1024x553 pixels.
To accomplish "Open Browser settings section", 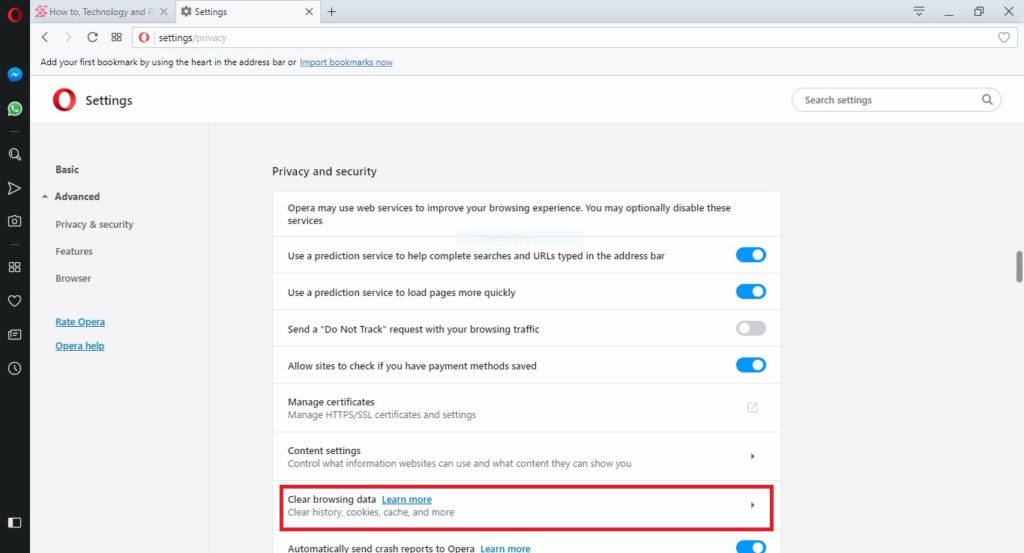I will click(73, 278).
